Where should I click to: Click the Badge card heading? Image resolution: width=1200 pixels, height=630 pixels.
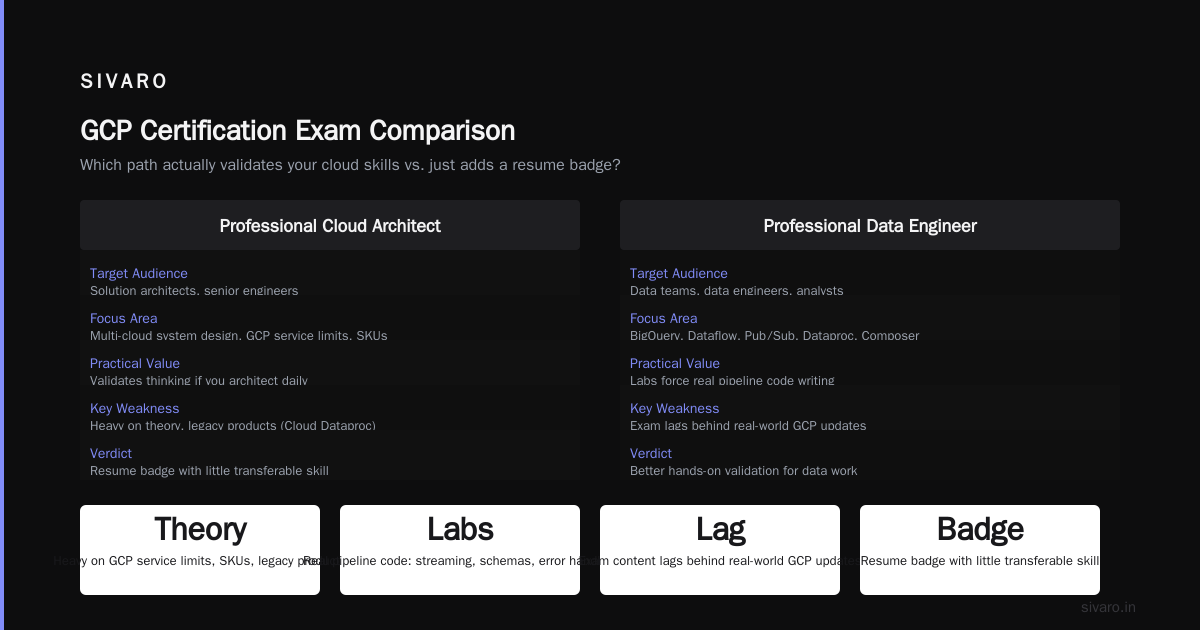click(980, 529)
